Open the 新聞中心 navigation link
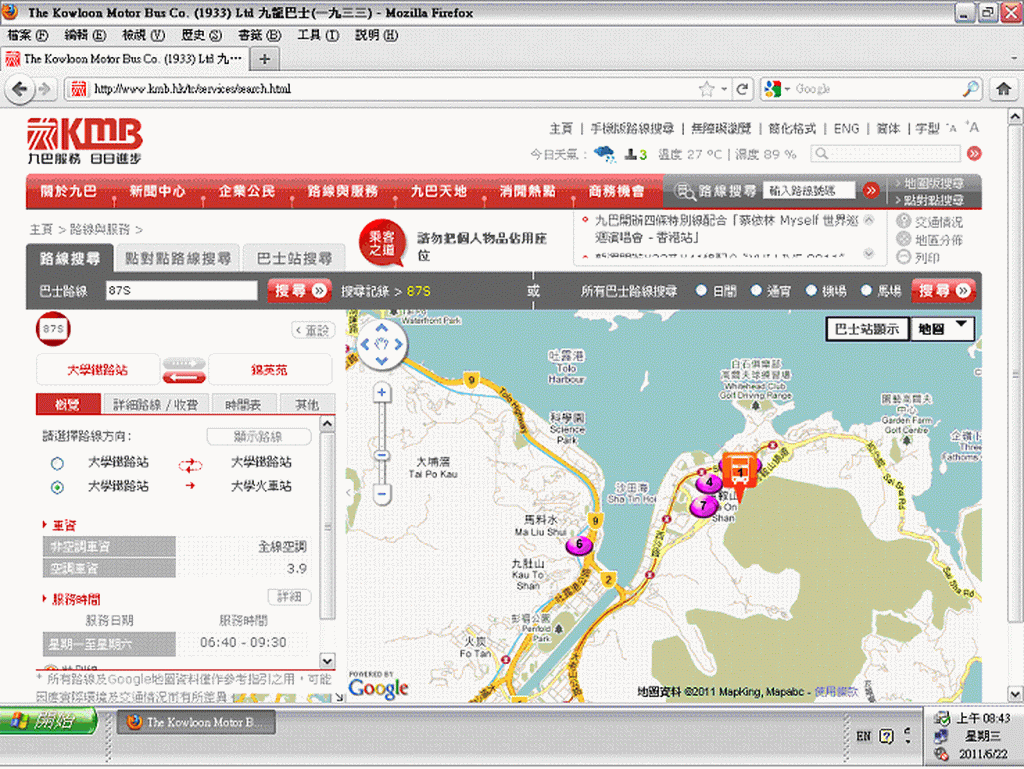 (x=157, y=191)
